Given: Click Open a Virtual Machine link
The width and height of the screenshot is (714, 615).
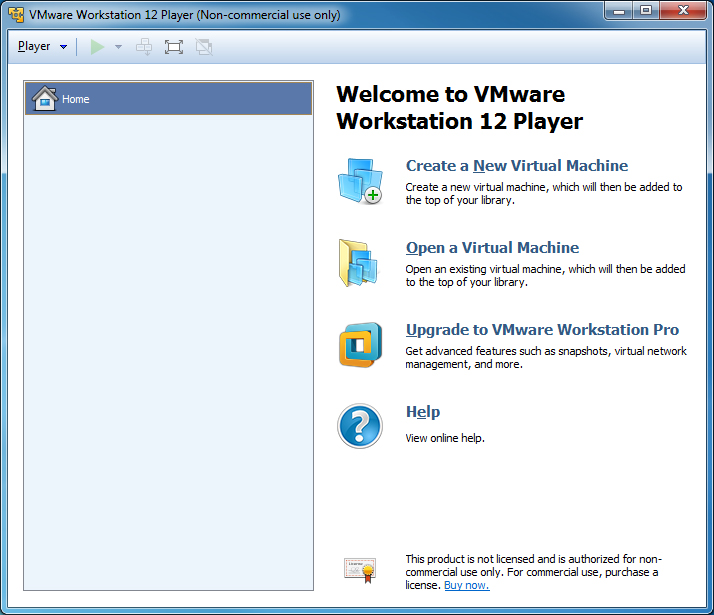Looking at the screenshot, I should pyautogui.click(x=492, y=248).
